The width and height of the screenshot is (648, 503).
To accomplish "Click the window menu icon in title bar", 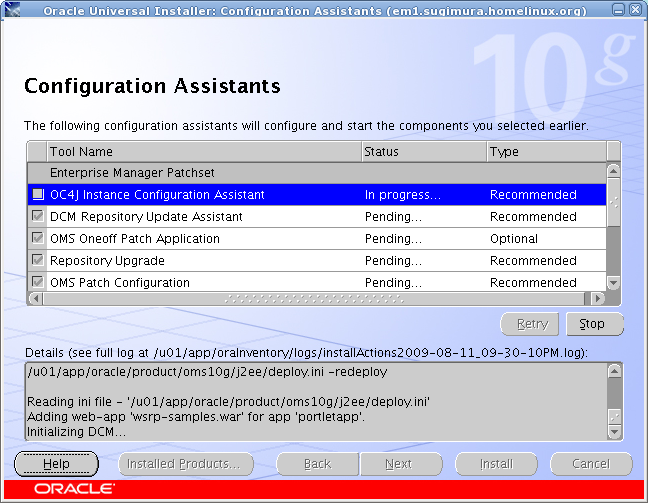I will pos(12,9).
